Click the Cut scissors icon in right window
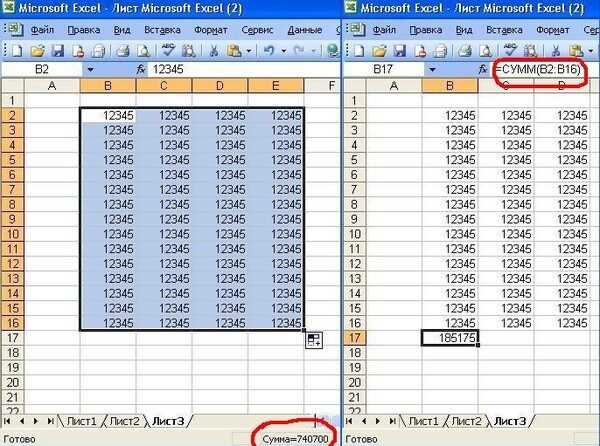Viewport: 600px width, 446px height. point(556,51)
